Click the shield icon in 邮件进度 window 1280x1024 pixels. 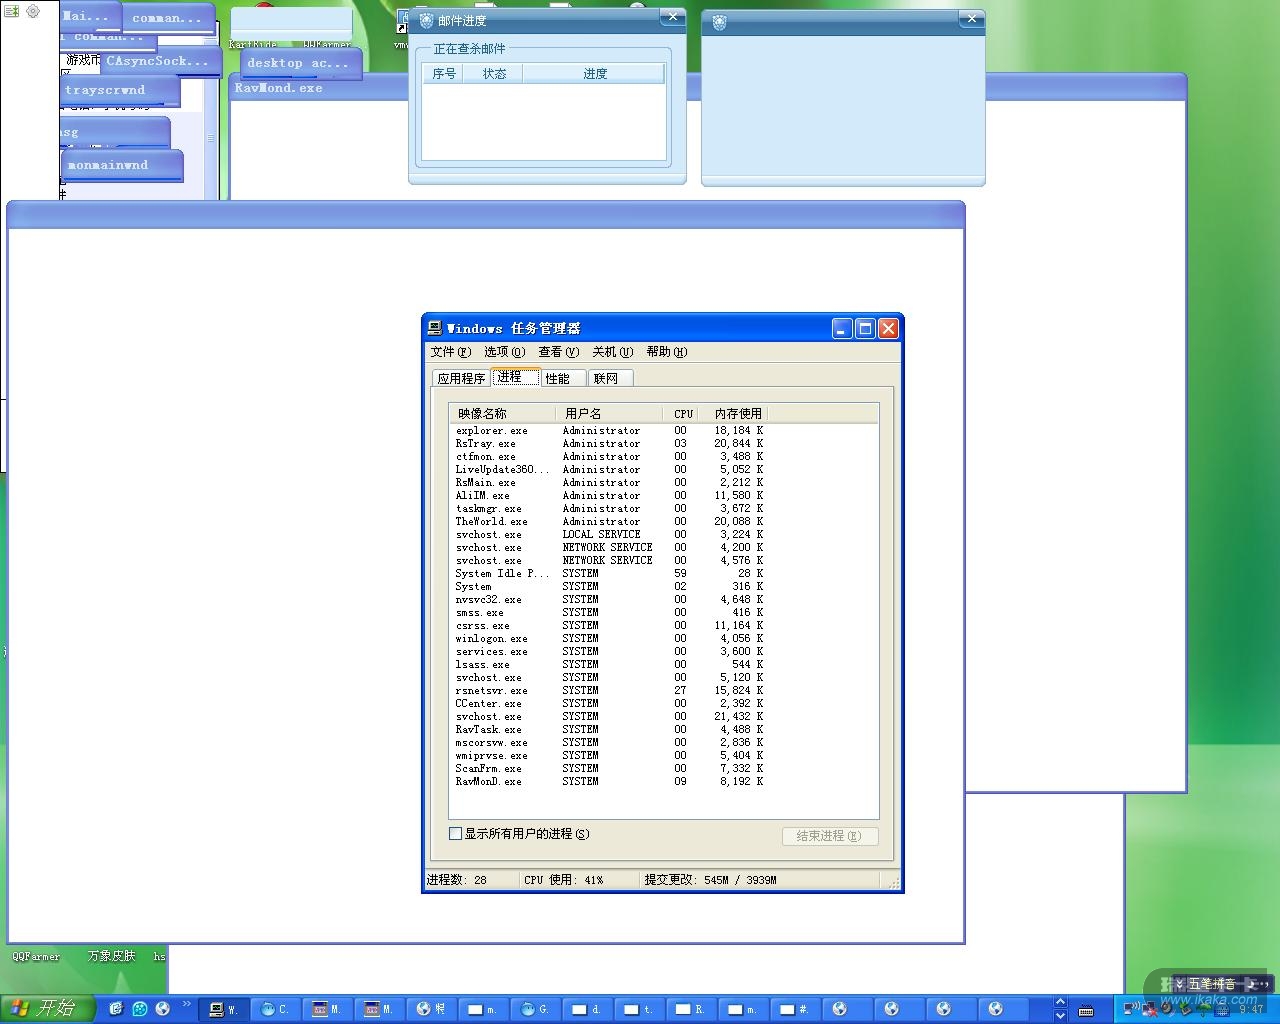point(426,20)
